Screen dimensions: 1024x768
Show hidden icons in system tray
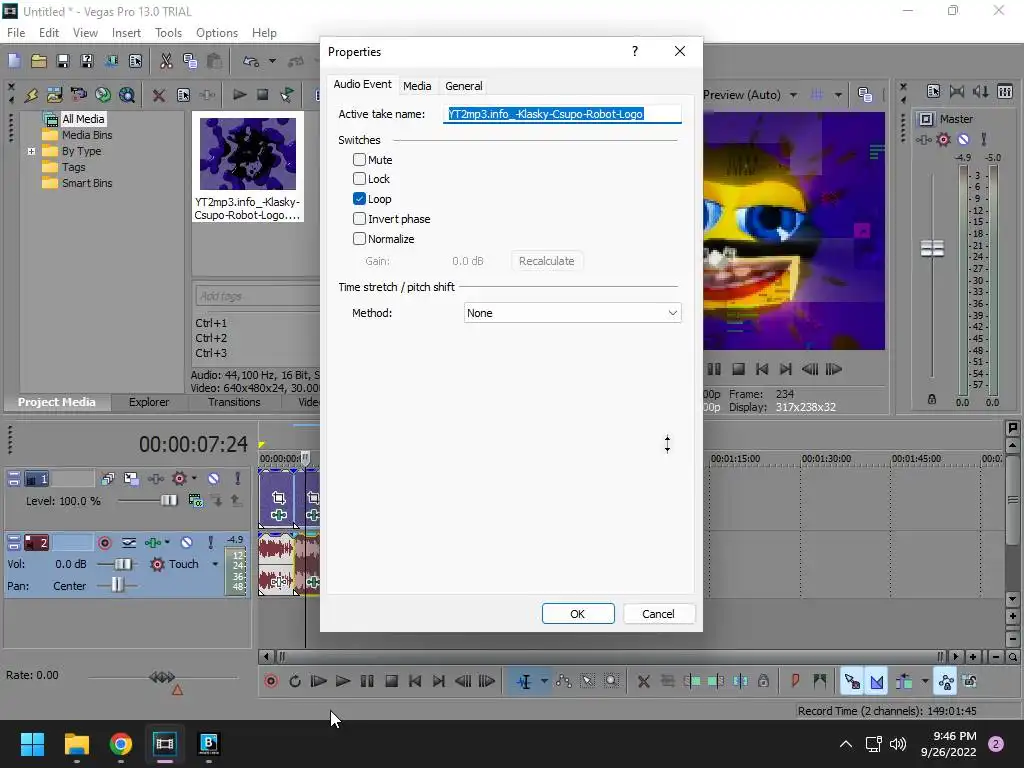click(x=846, y=744)
